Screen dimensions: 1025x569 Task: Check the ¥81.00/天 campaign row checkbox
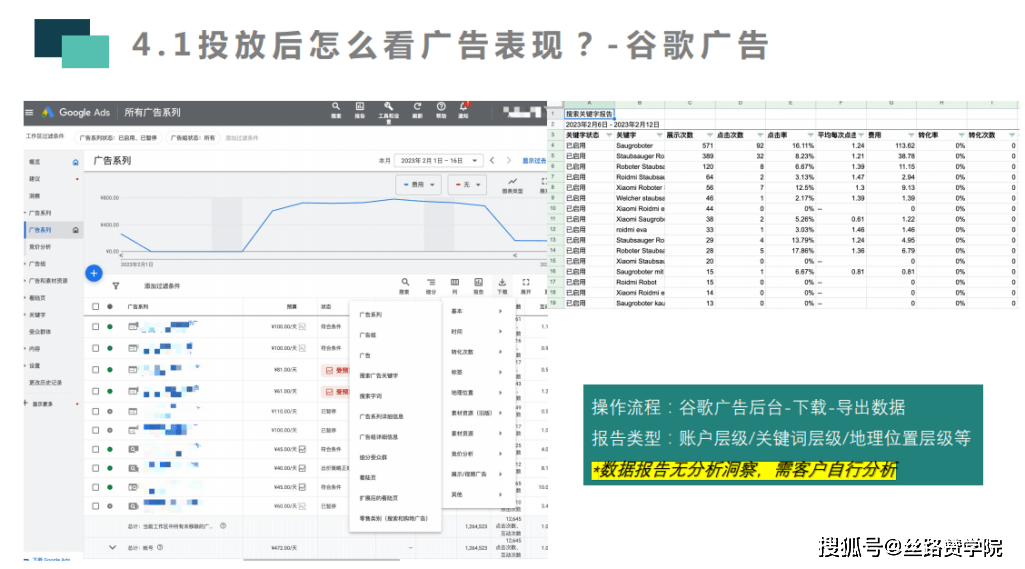(x=96, y=370)
